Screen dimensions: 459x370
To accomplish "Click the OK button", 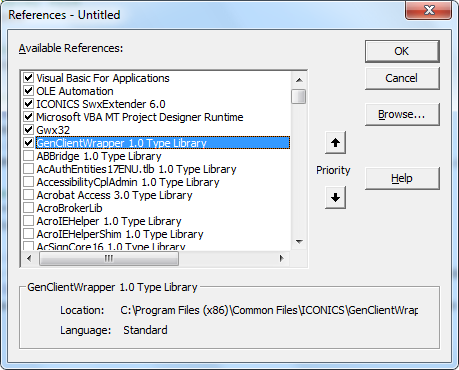I will coord(402,51).
